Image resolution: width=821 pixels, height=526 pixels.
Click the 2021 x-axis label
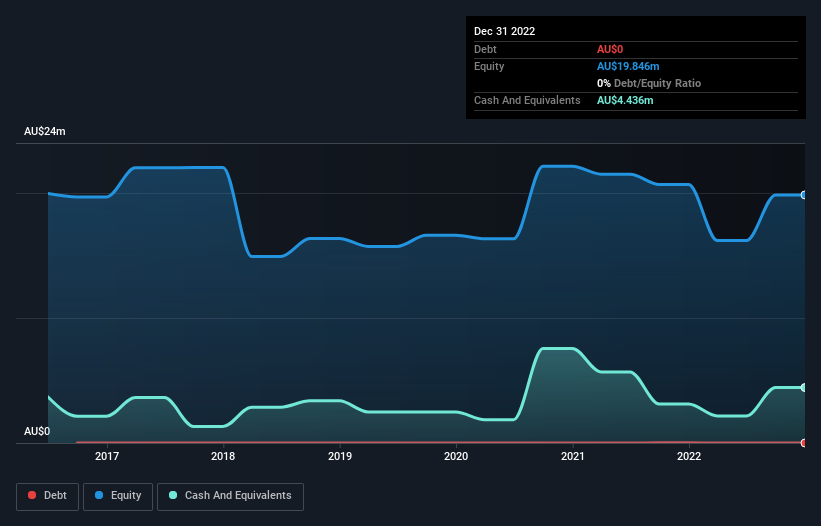573,456
